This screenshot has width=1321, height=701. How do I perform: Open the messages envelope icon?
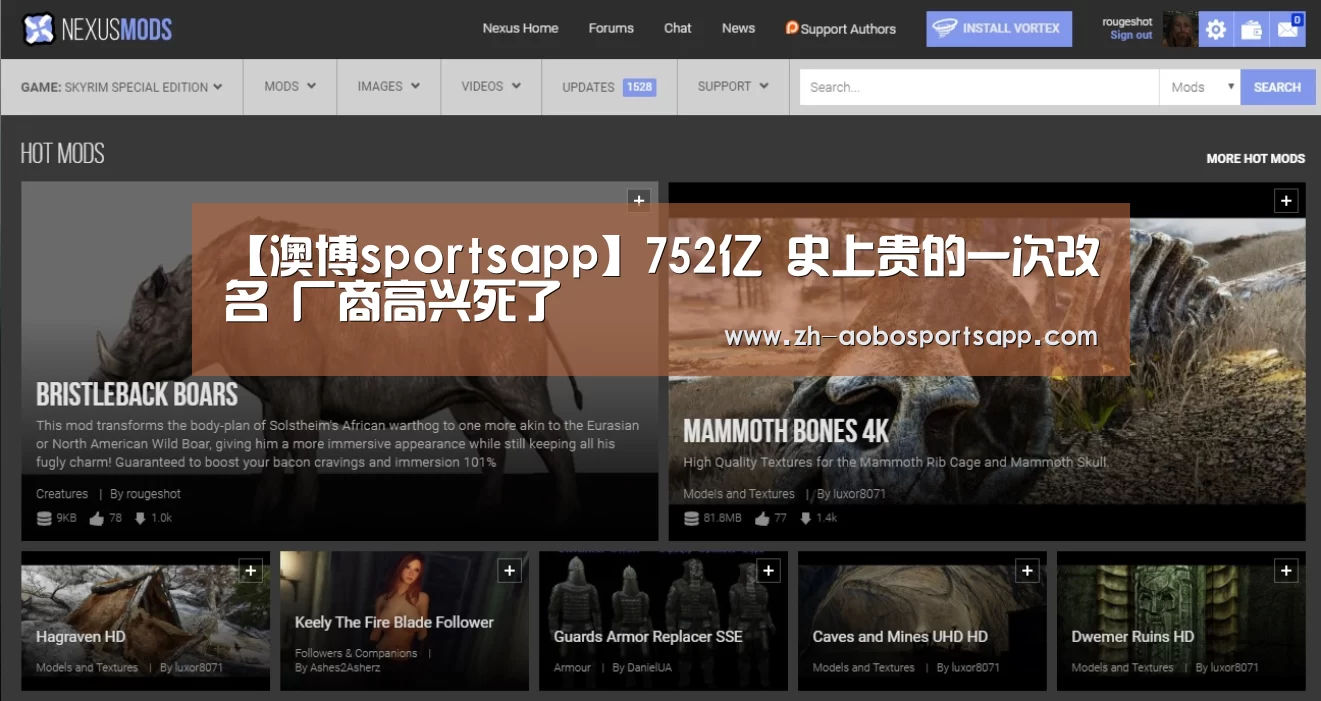pos(1288,29)
